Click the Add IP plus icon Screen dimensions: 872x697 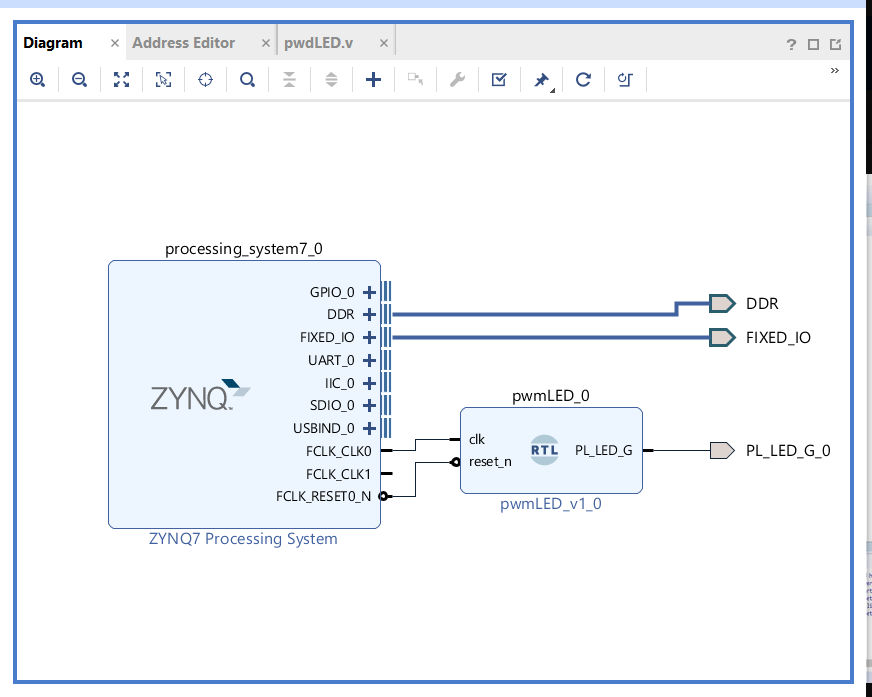[373, 80]
